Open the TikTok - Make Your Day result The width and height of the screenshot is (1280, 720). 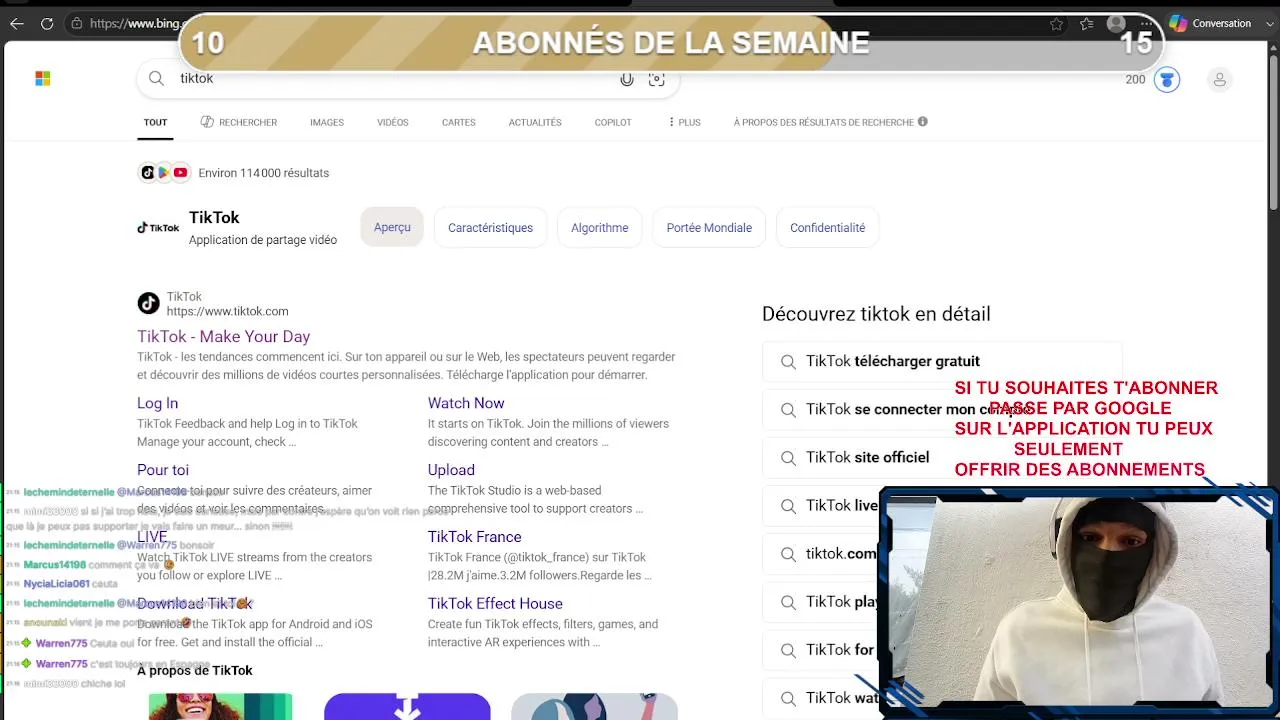pos(224,337)
